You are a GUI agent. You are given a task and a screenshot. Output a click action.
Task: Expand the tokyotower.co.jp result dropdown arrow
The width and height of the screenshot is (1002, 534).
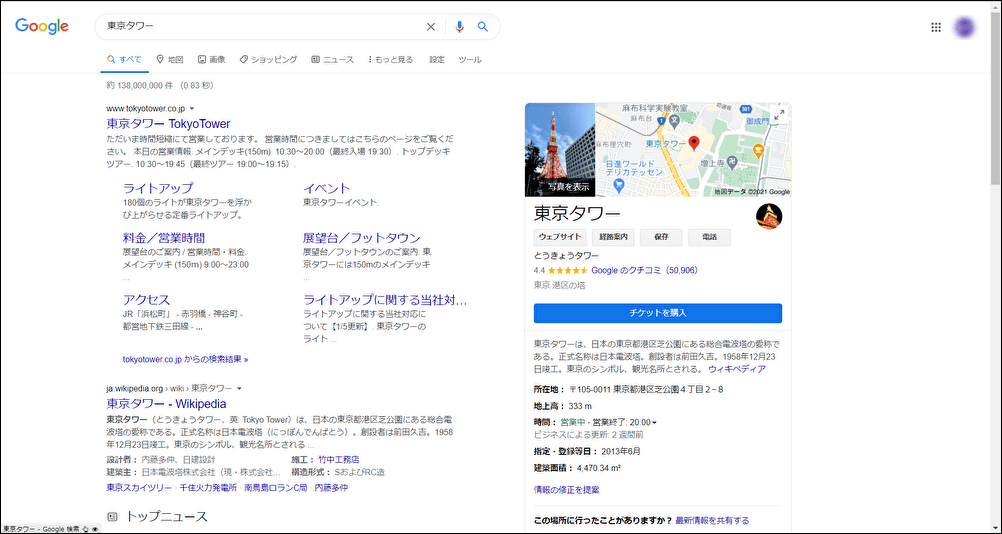point(192,109)
